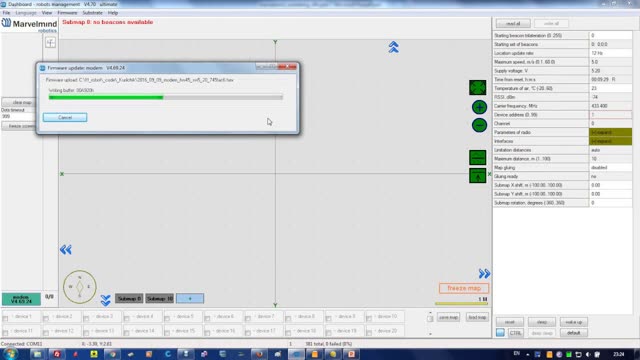The image size is (640, 360).
Task: Click the CTRL button
Action: pyautogui.click(x=515, y=333)
